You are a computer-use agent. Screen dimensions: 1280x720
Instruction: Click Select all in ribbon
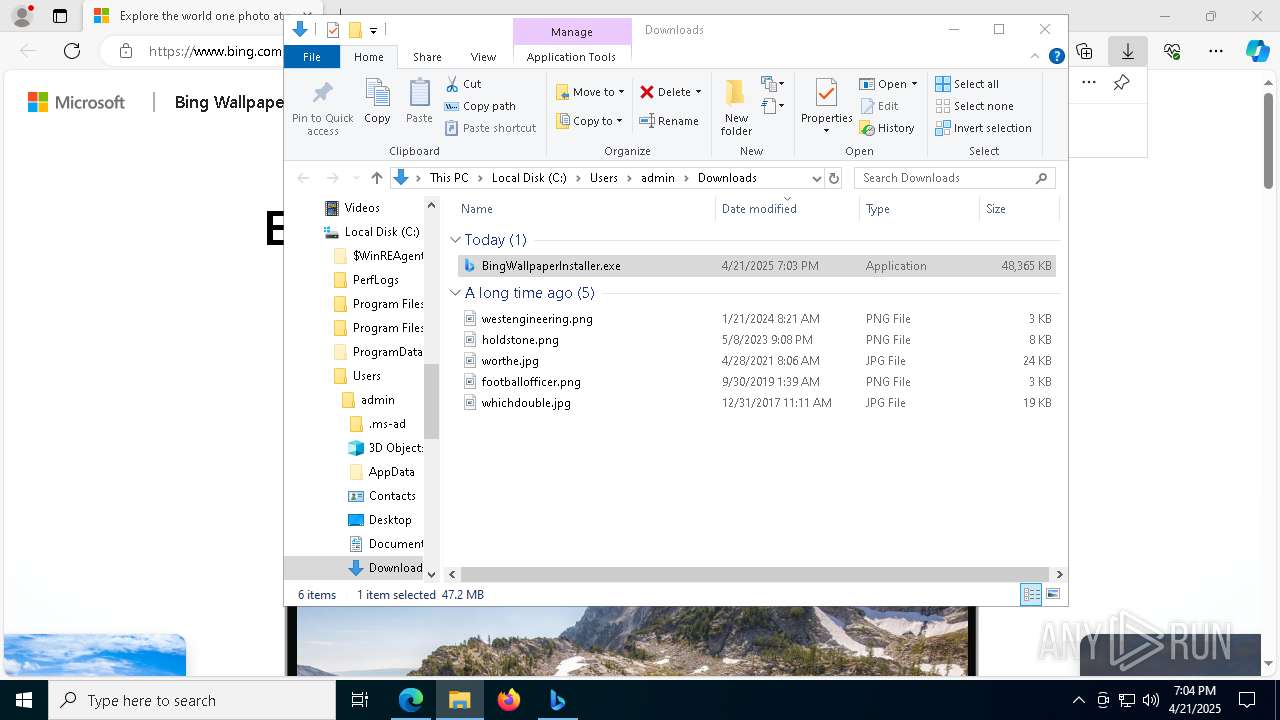coord(967,84)
